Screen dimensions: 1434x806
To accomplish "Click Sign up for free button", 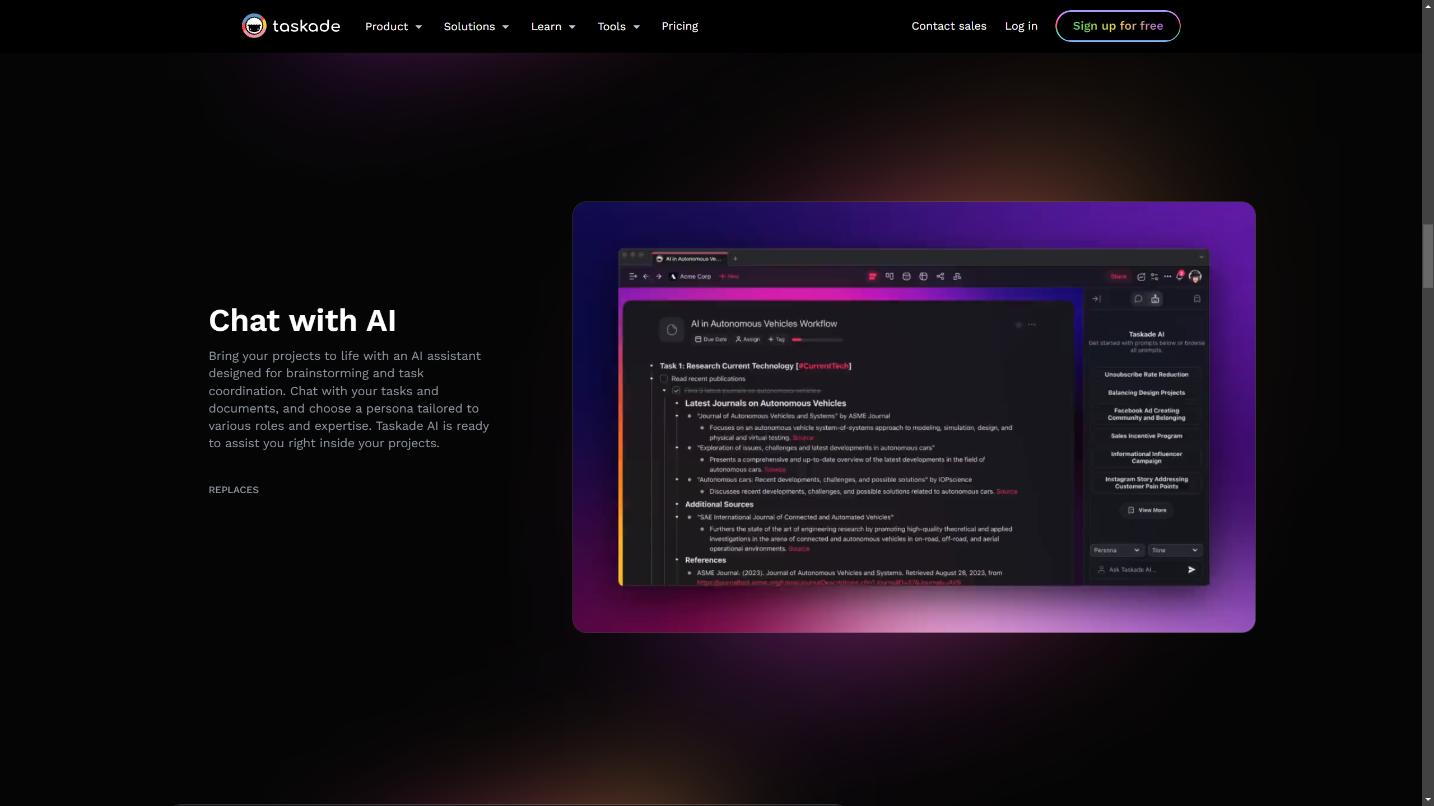I will point(1118,26).
